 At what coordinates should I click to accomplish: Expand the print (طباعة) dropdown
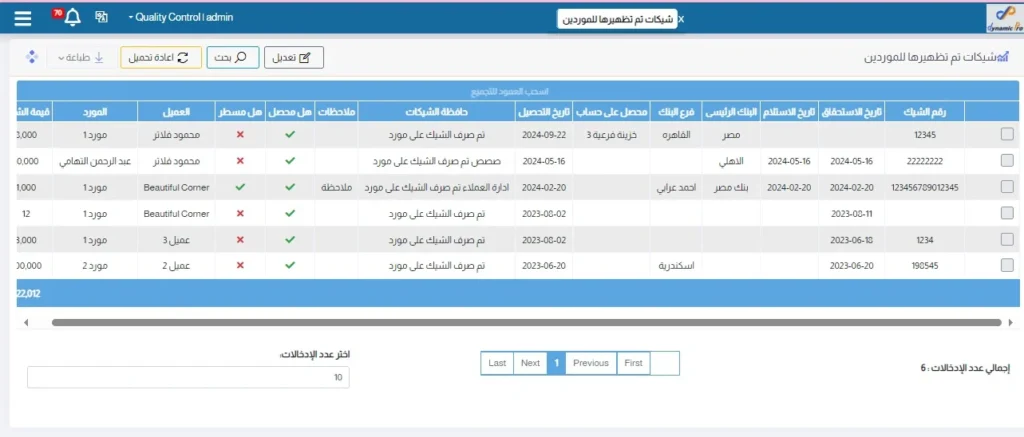(x=82, y=58)
